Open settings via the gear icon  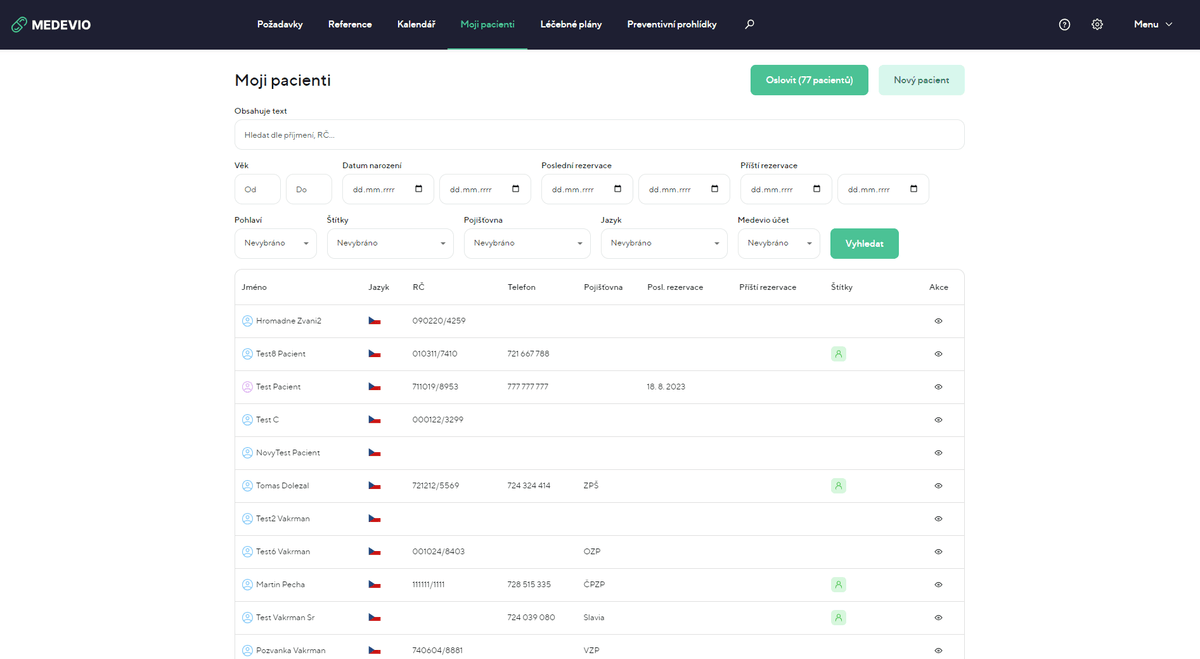click(1097, 24)
